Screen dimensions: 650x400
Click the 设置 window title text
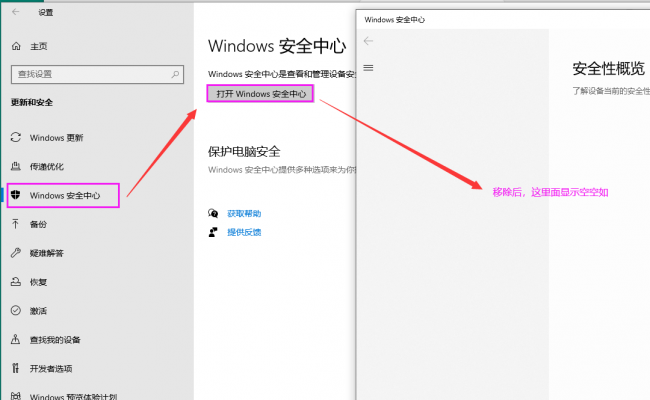46,12
